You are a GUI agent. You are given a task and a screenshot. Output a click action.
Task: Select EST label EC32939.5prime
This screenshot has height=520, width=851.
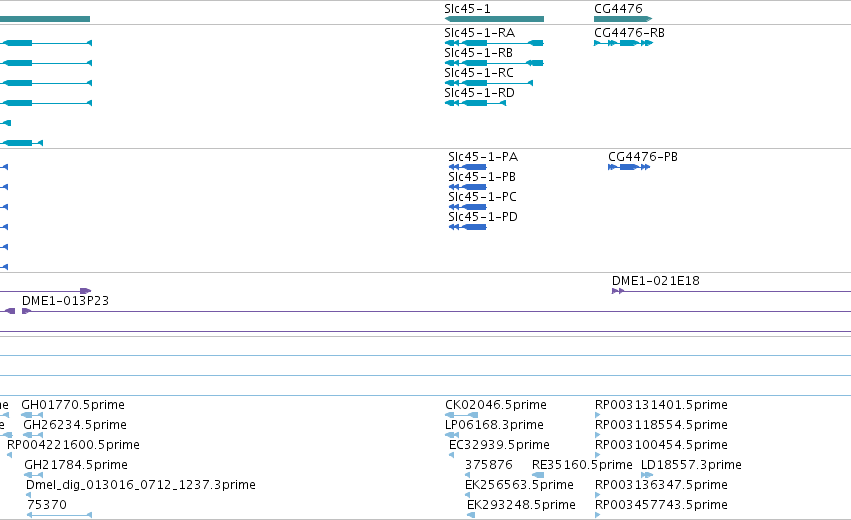pyautogui.click(x=499, y=445)
